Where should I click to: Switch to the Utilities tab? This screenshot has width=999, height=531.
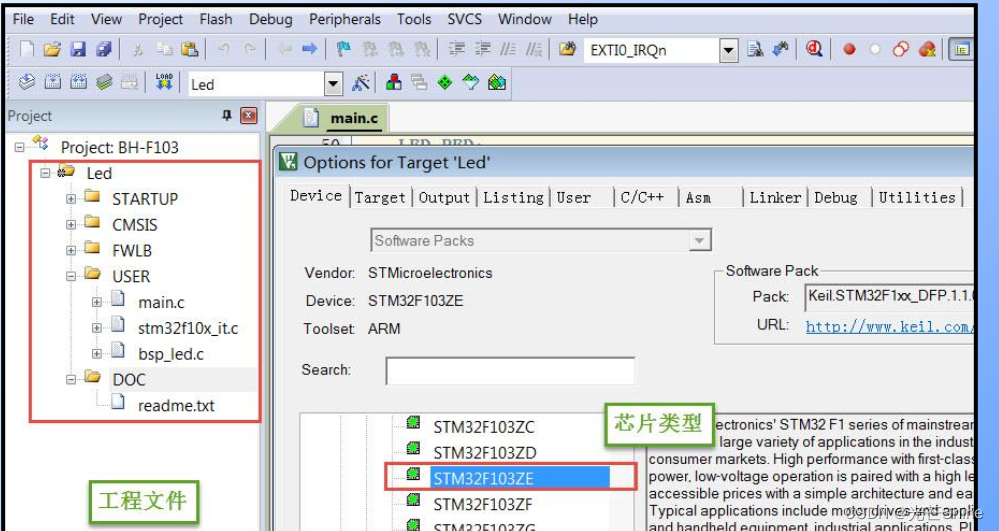click(917, 198)
